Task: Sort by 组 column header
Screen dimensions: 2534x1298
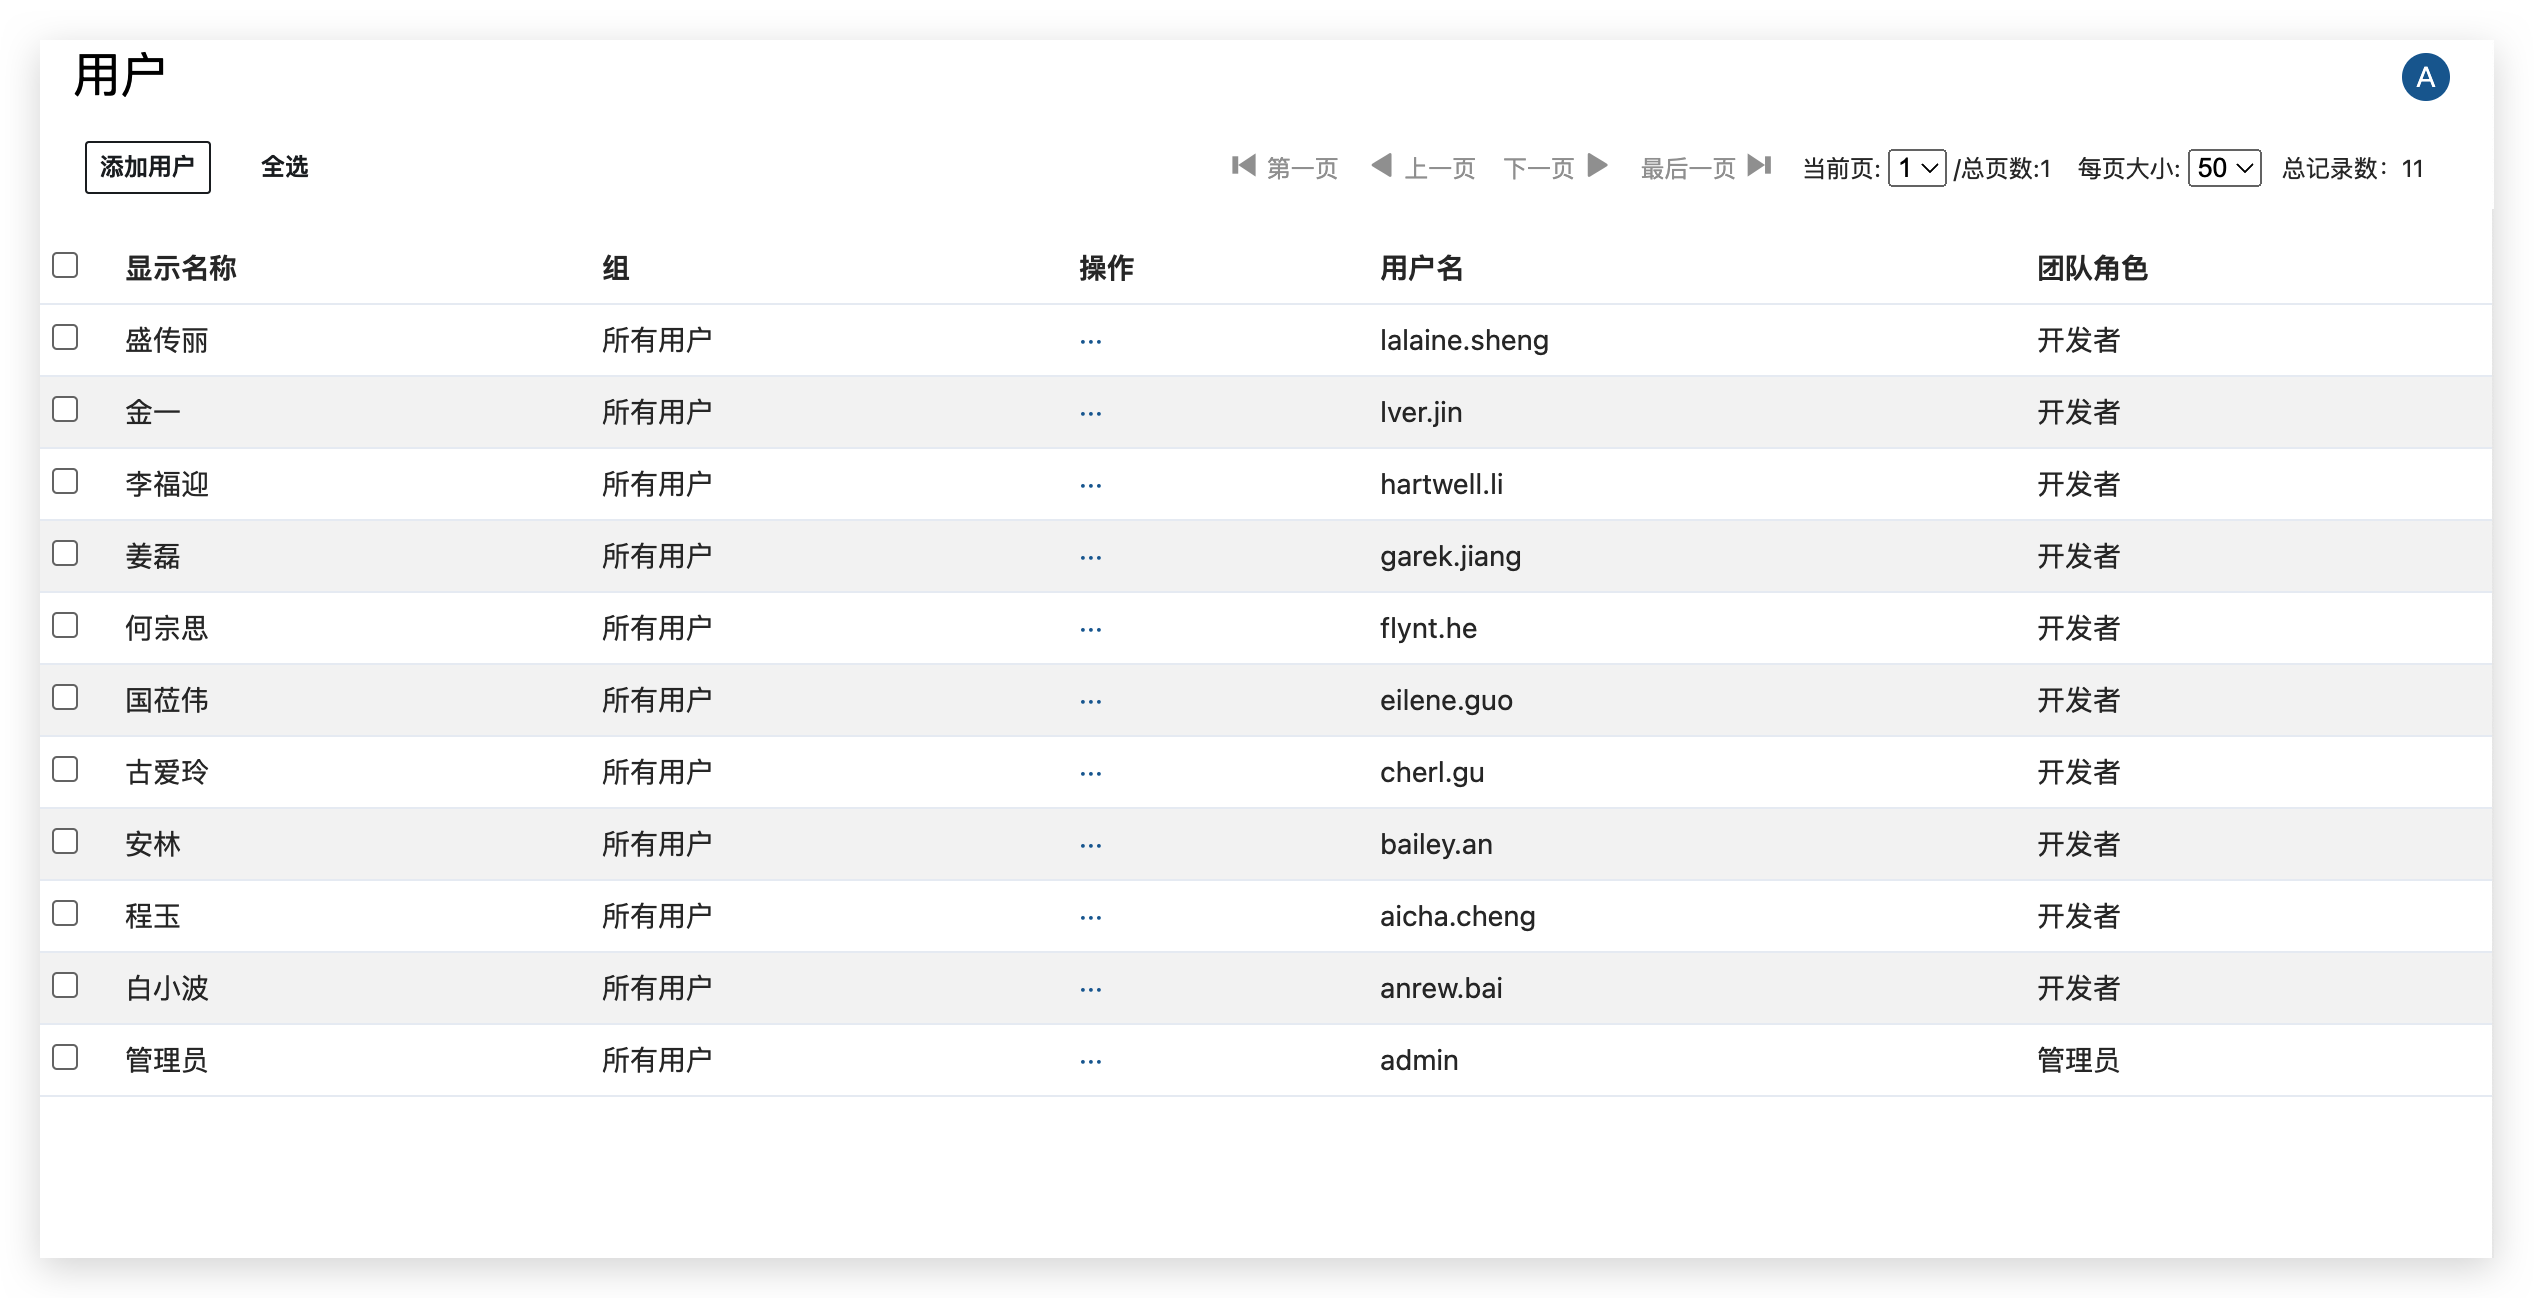Action: 616,268
